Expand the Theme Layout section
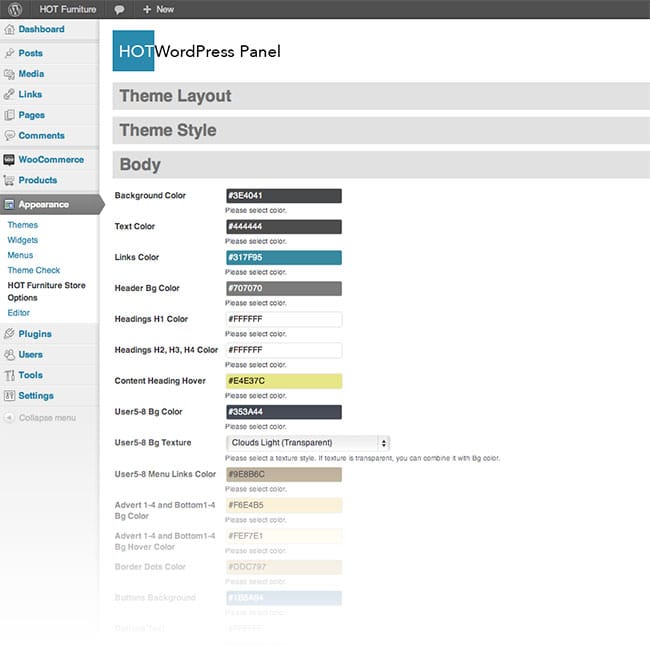This screenshot has width=650, height=650. (380, 96)
